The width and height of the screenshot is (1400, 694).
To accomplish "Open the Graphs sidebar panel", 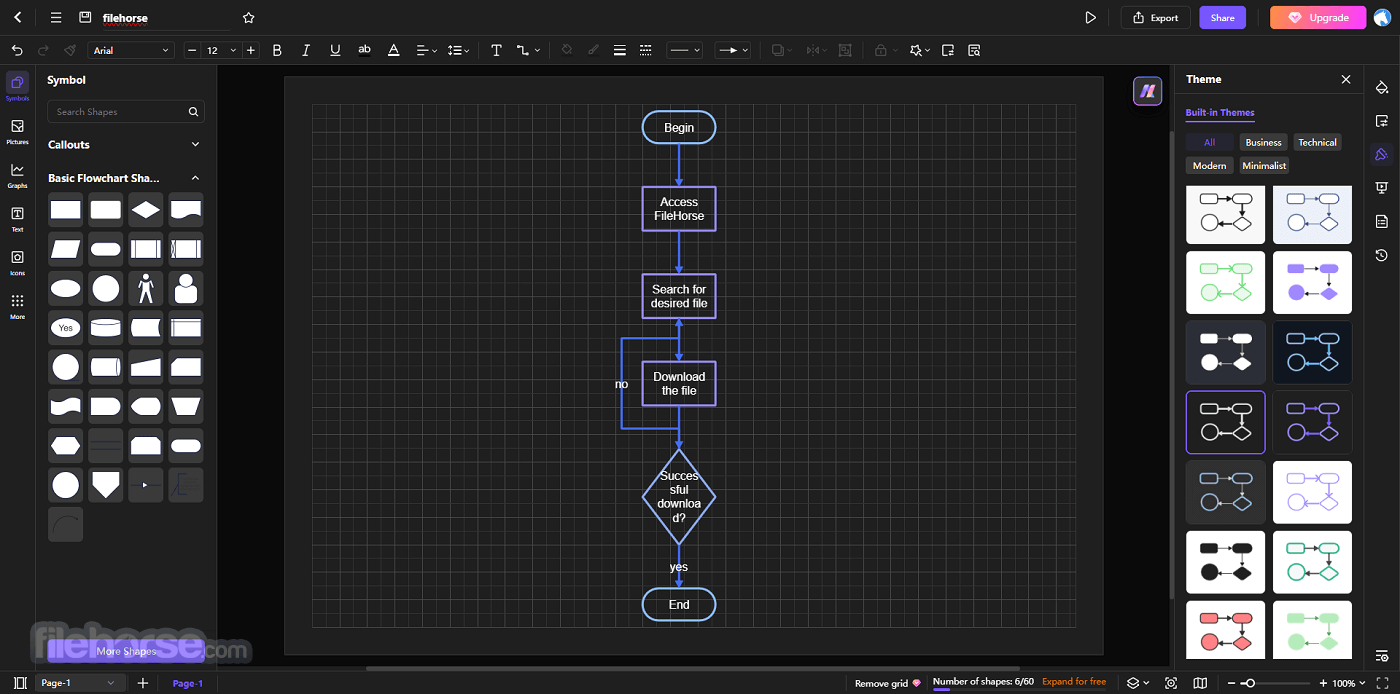I will click(x=17, y=175).
